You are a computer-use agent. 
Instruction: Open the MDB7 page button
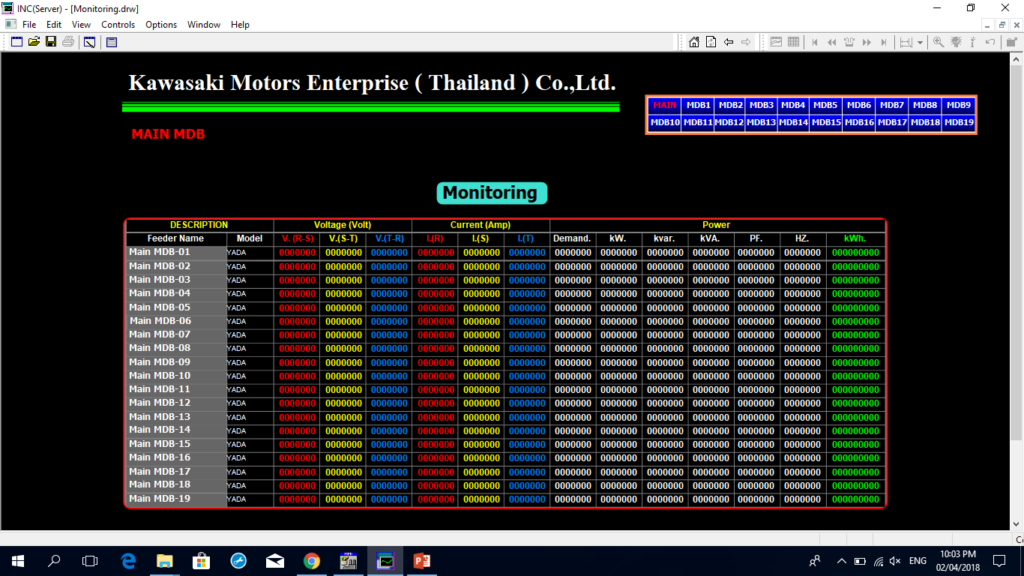click(x=891, y=105)
